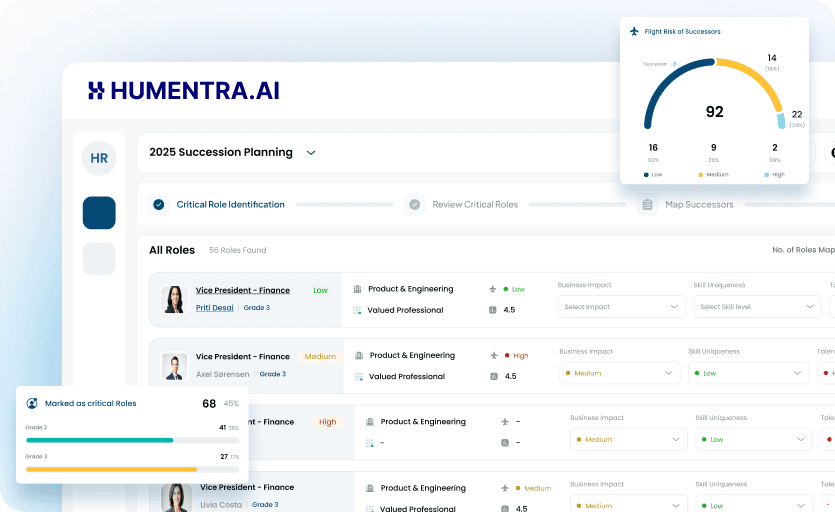Screen dimensions: 835x512
Task: Click the High risk badge in Finance row
Action: point(328,422)
